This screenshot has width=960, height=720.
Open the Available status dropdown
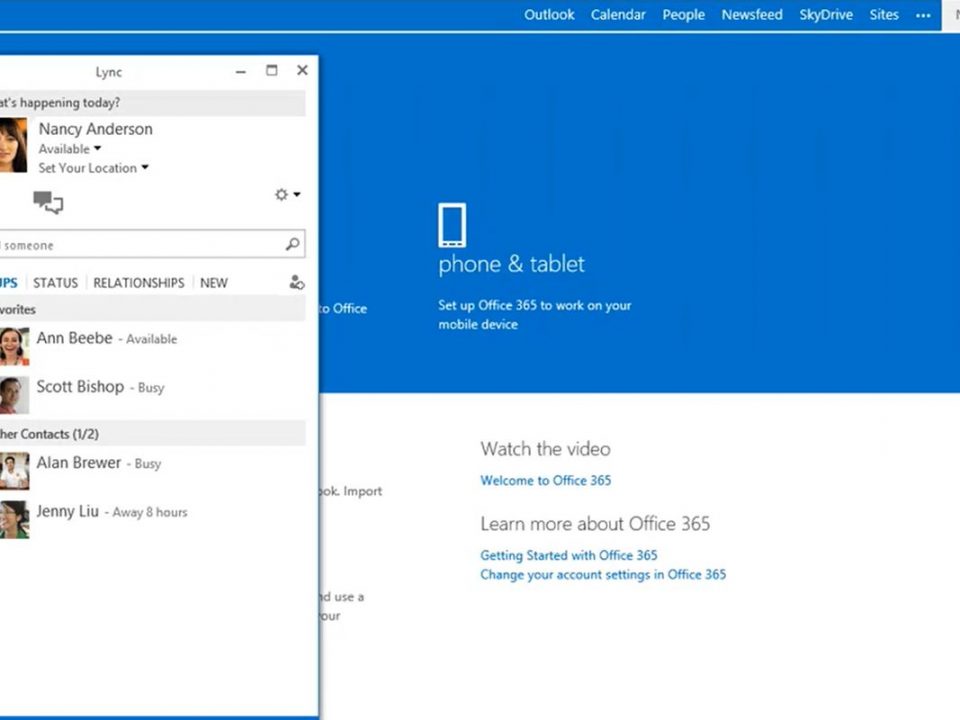[70, 149]
